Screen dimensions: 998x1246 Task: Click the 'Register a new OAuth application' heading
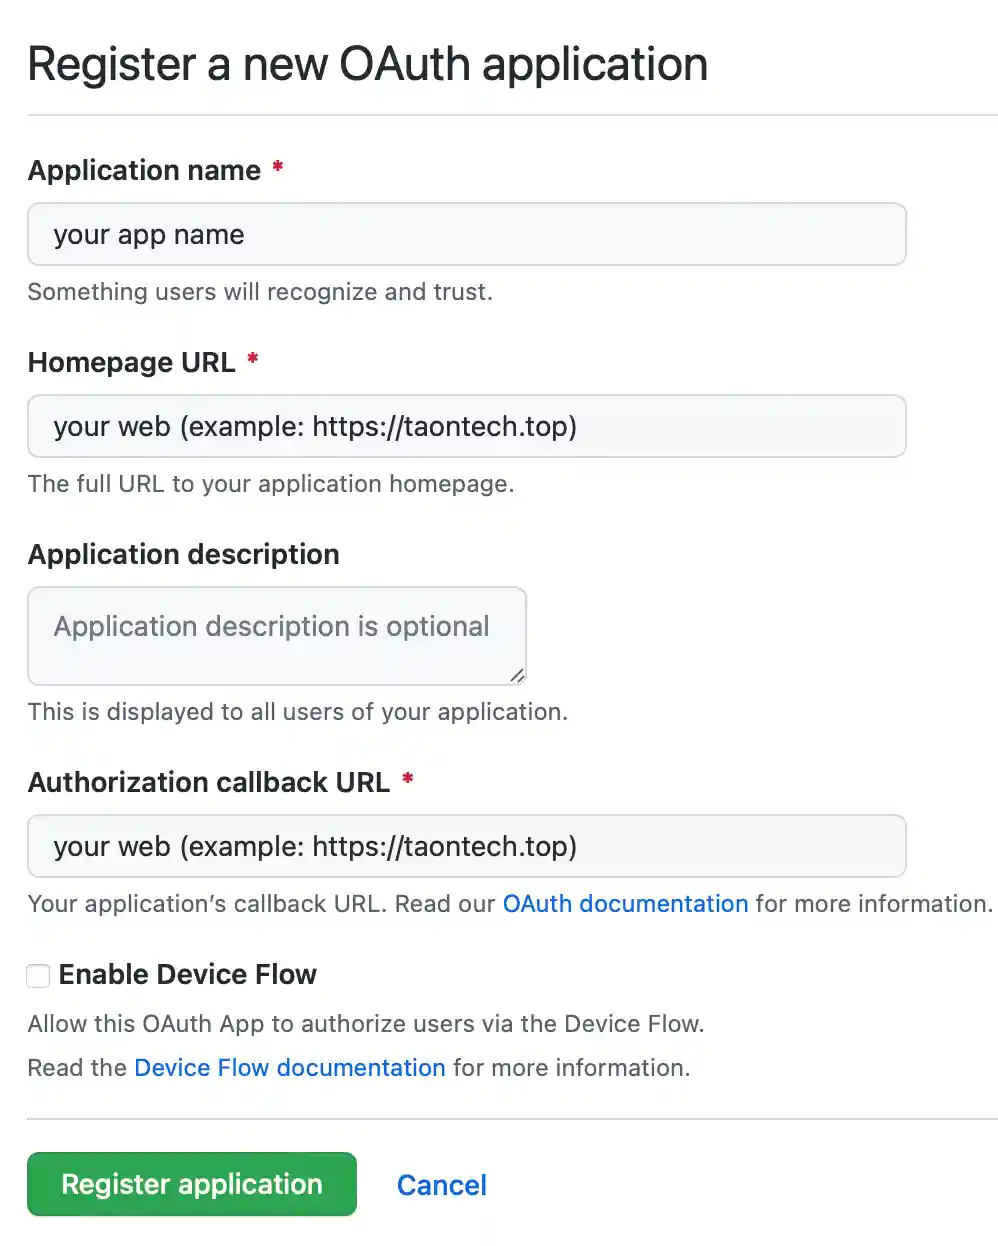(x=368, y=64)
